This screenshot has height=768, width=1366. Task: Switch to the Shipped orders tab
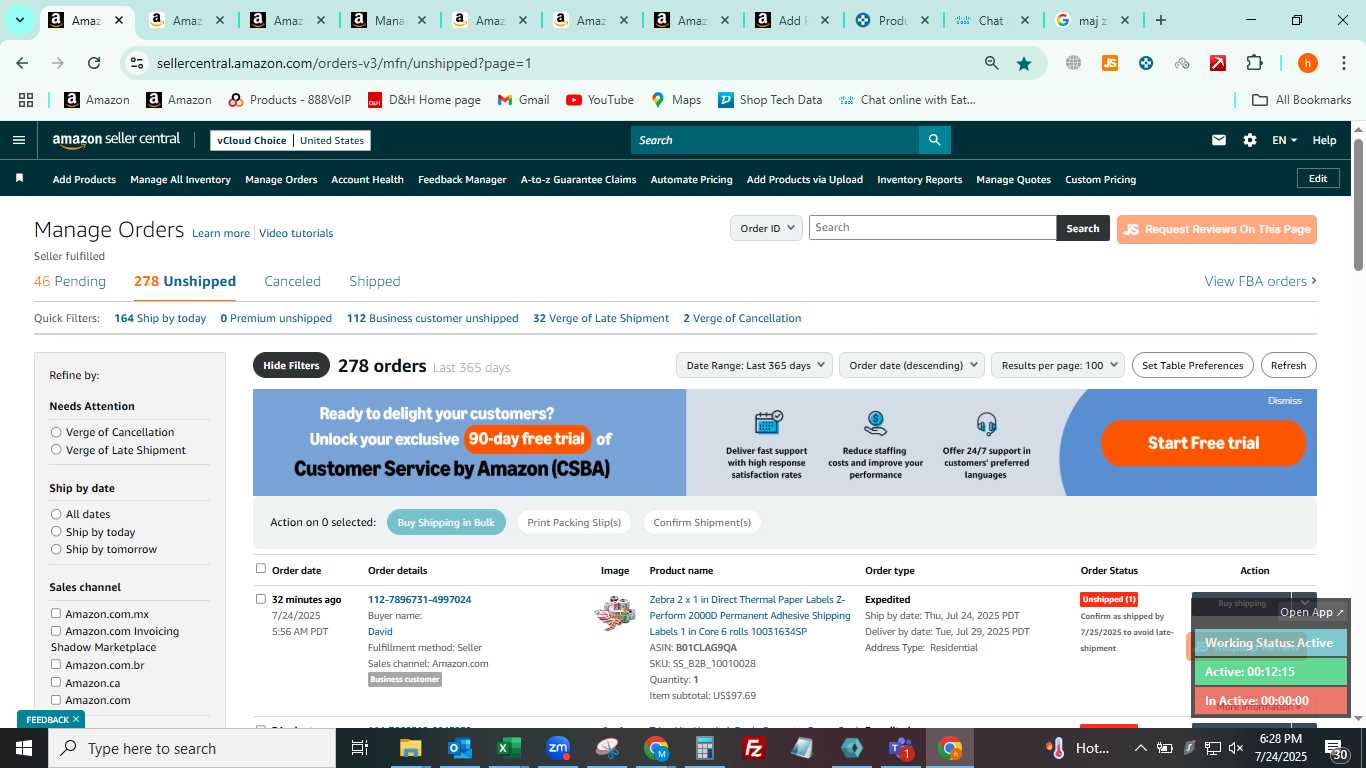(375, 281)
